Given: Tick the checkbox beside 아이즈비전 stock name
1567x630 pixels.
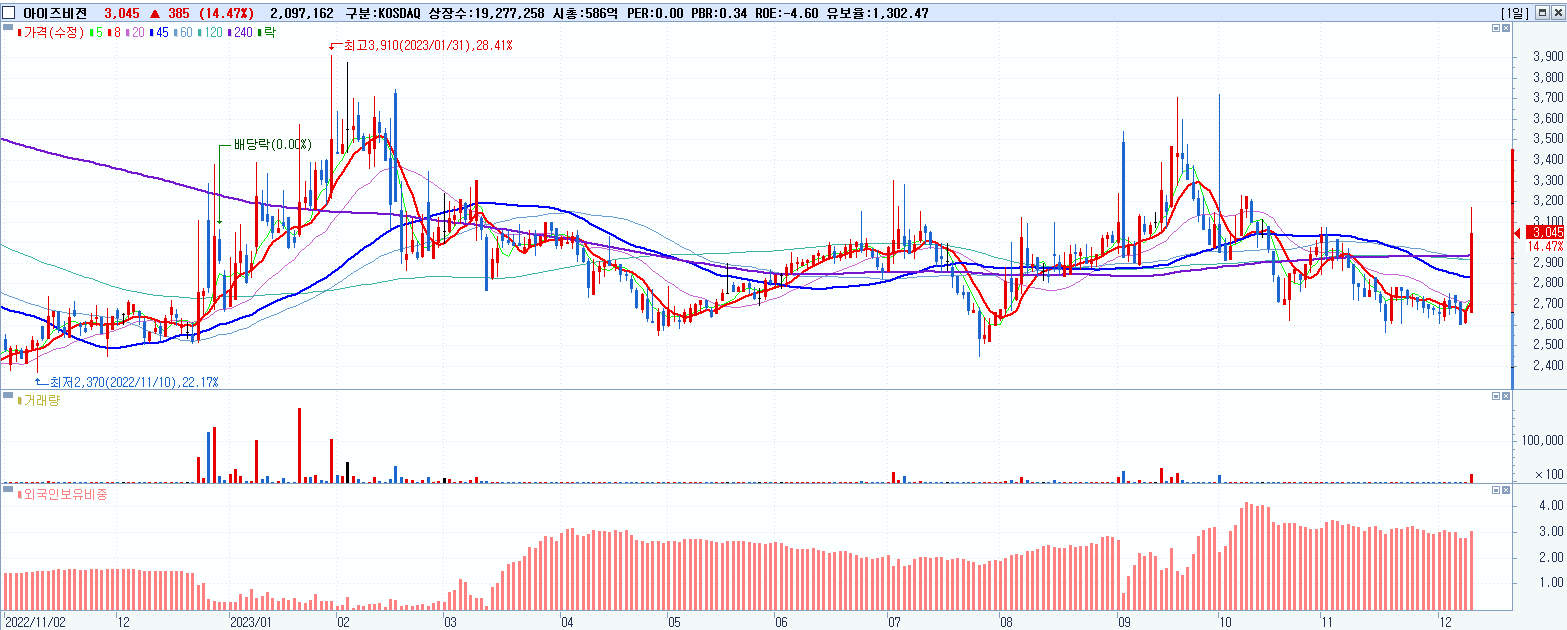Looking at the screenshot, I should pyautogui.click(x=9, y=13).
